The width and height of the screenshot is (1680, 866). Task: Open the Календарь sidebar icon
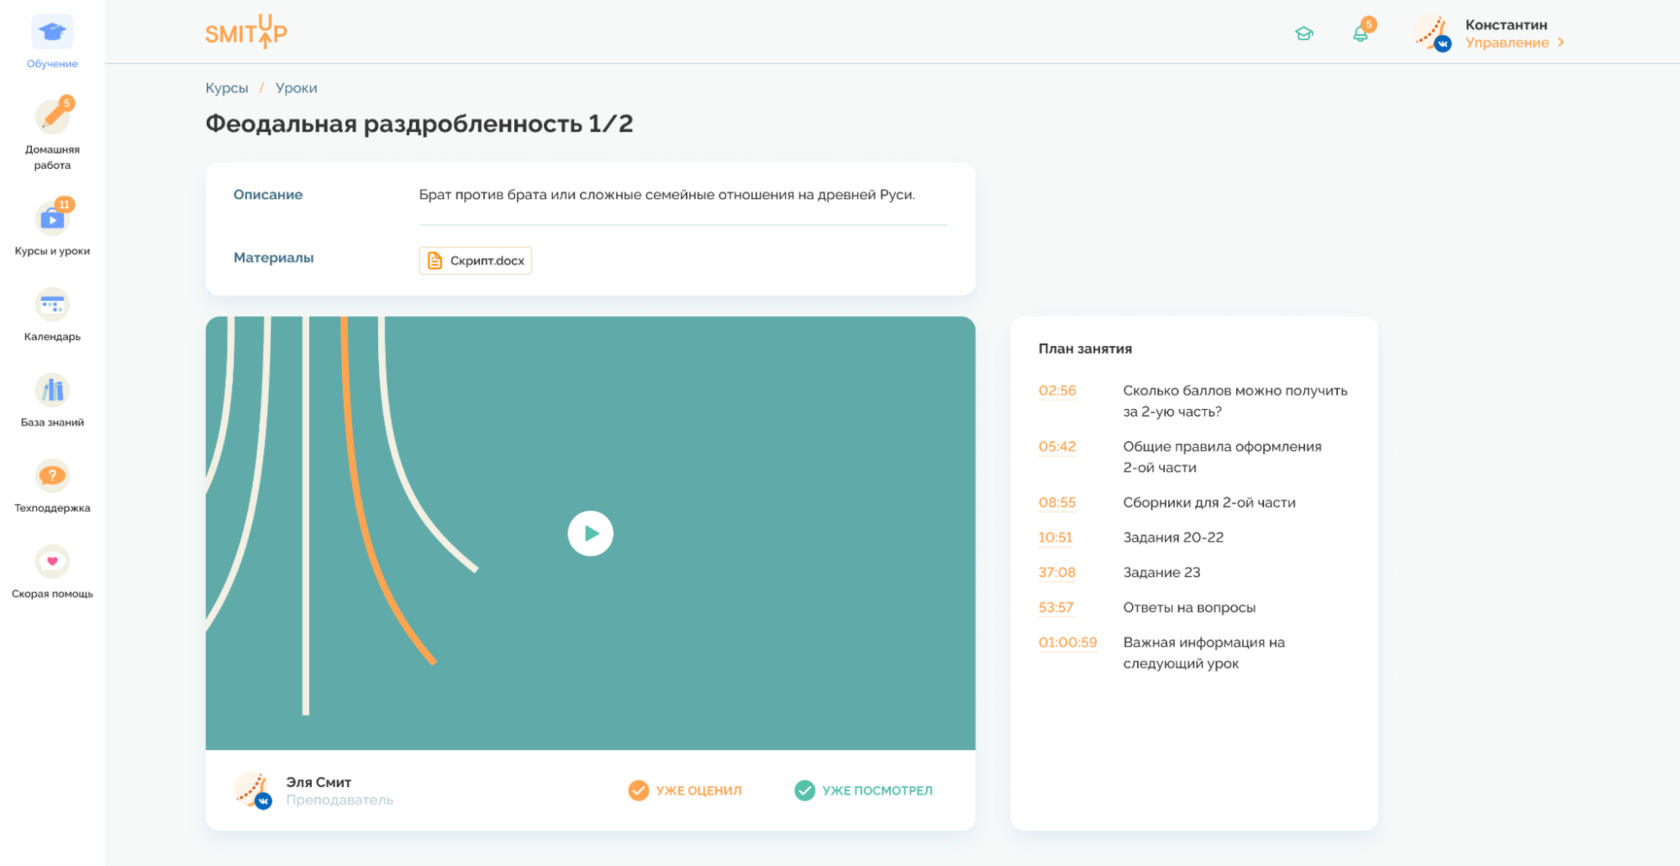point(52,304)
